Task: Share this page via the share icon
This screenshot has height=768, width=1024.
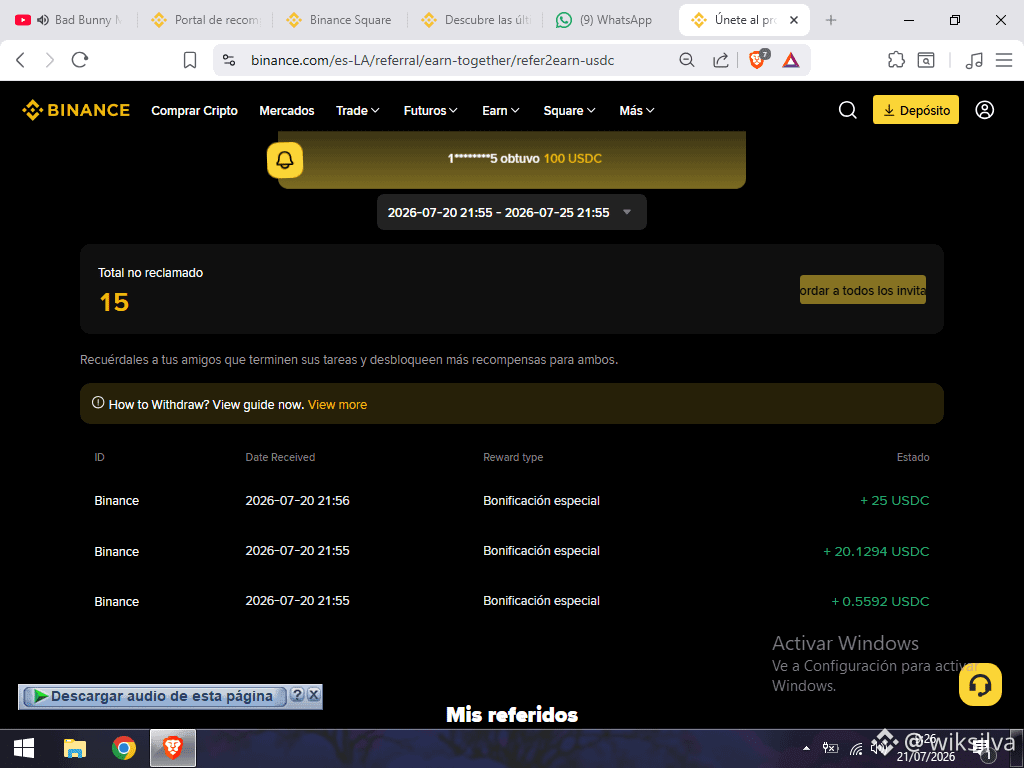Action: pos(720,60)
